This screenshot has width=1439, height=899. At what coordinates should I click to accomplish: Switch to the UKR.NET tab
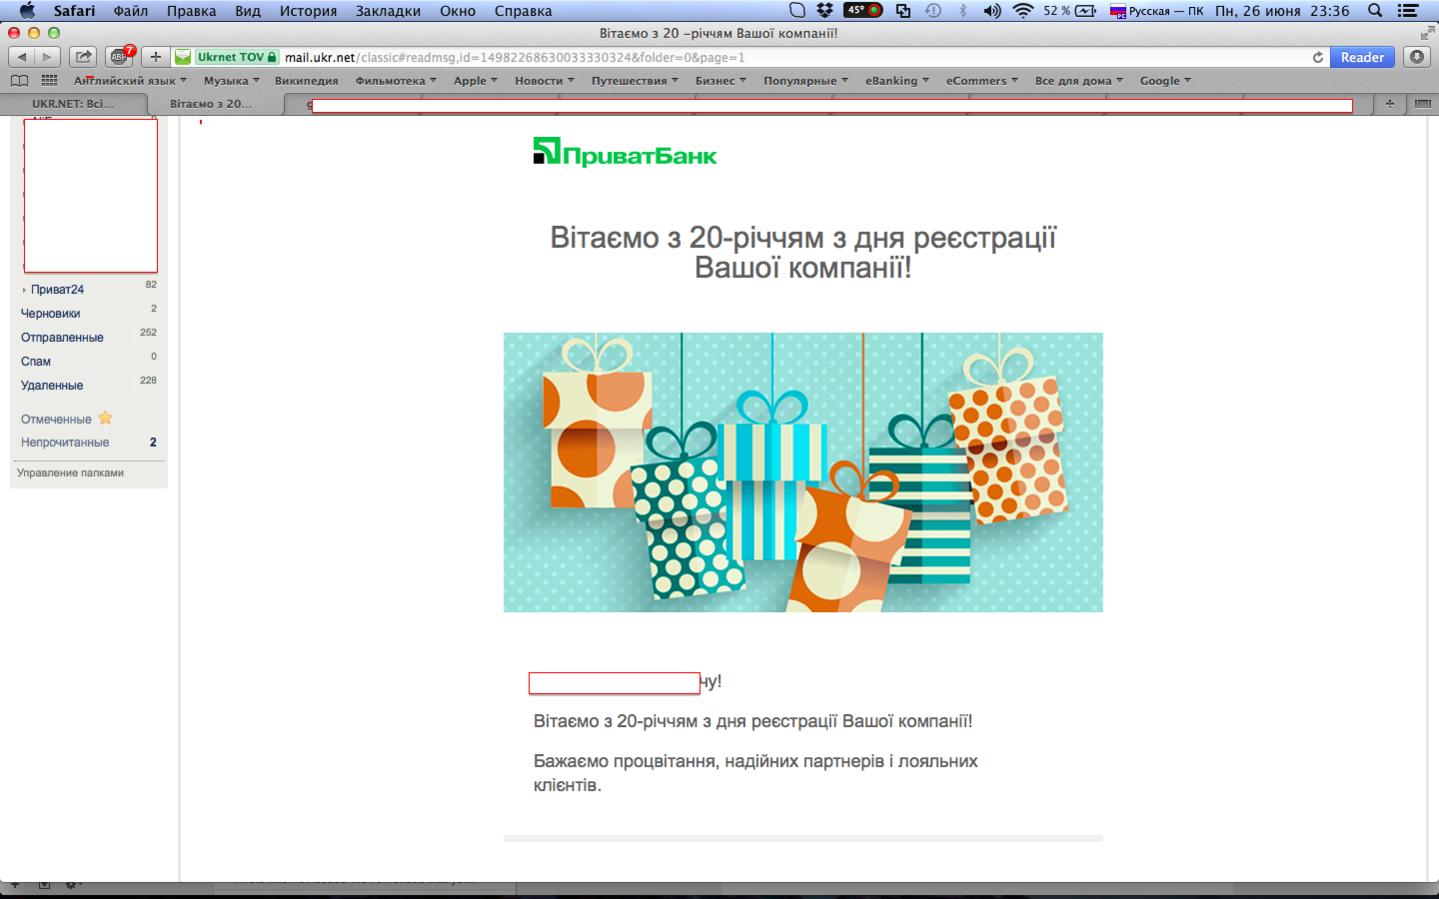coord(74,103)
